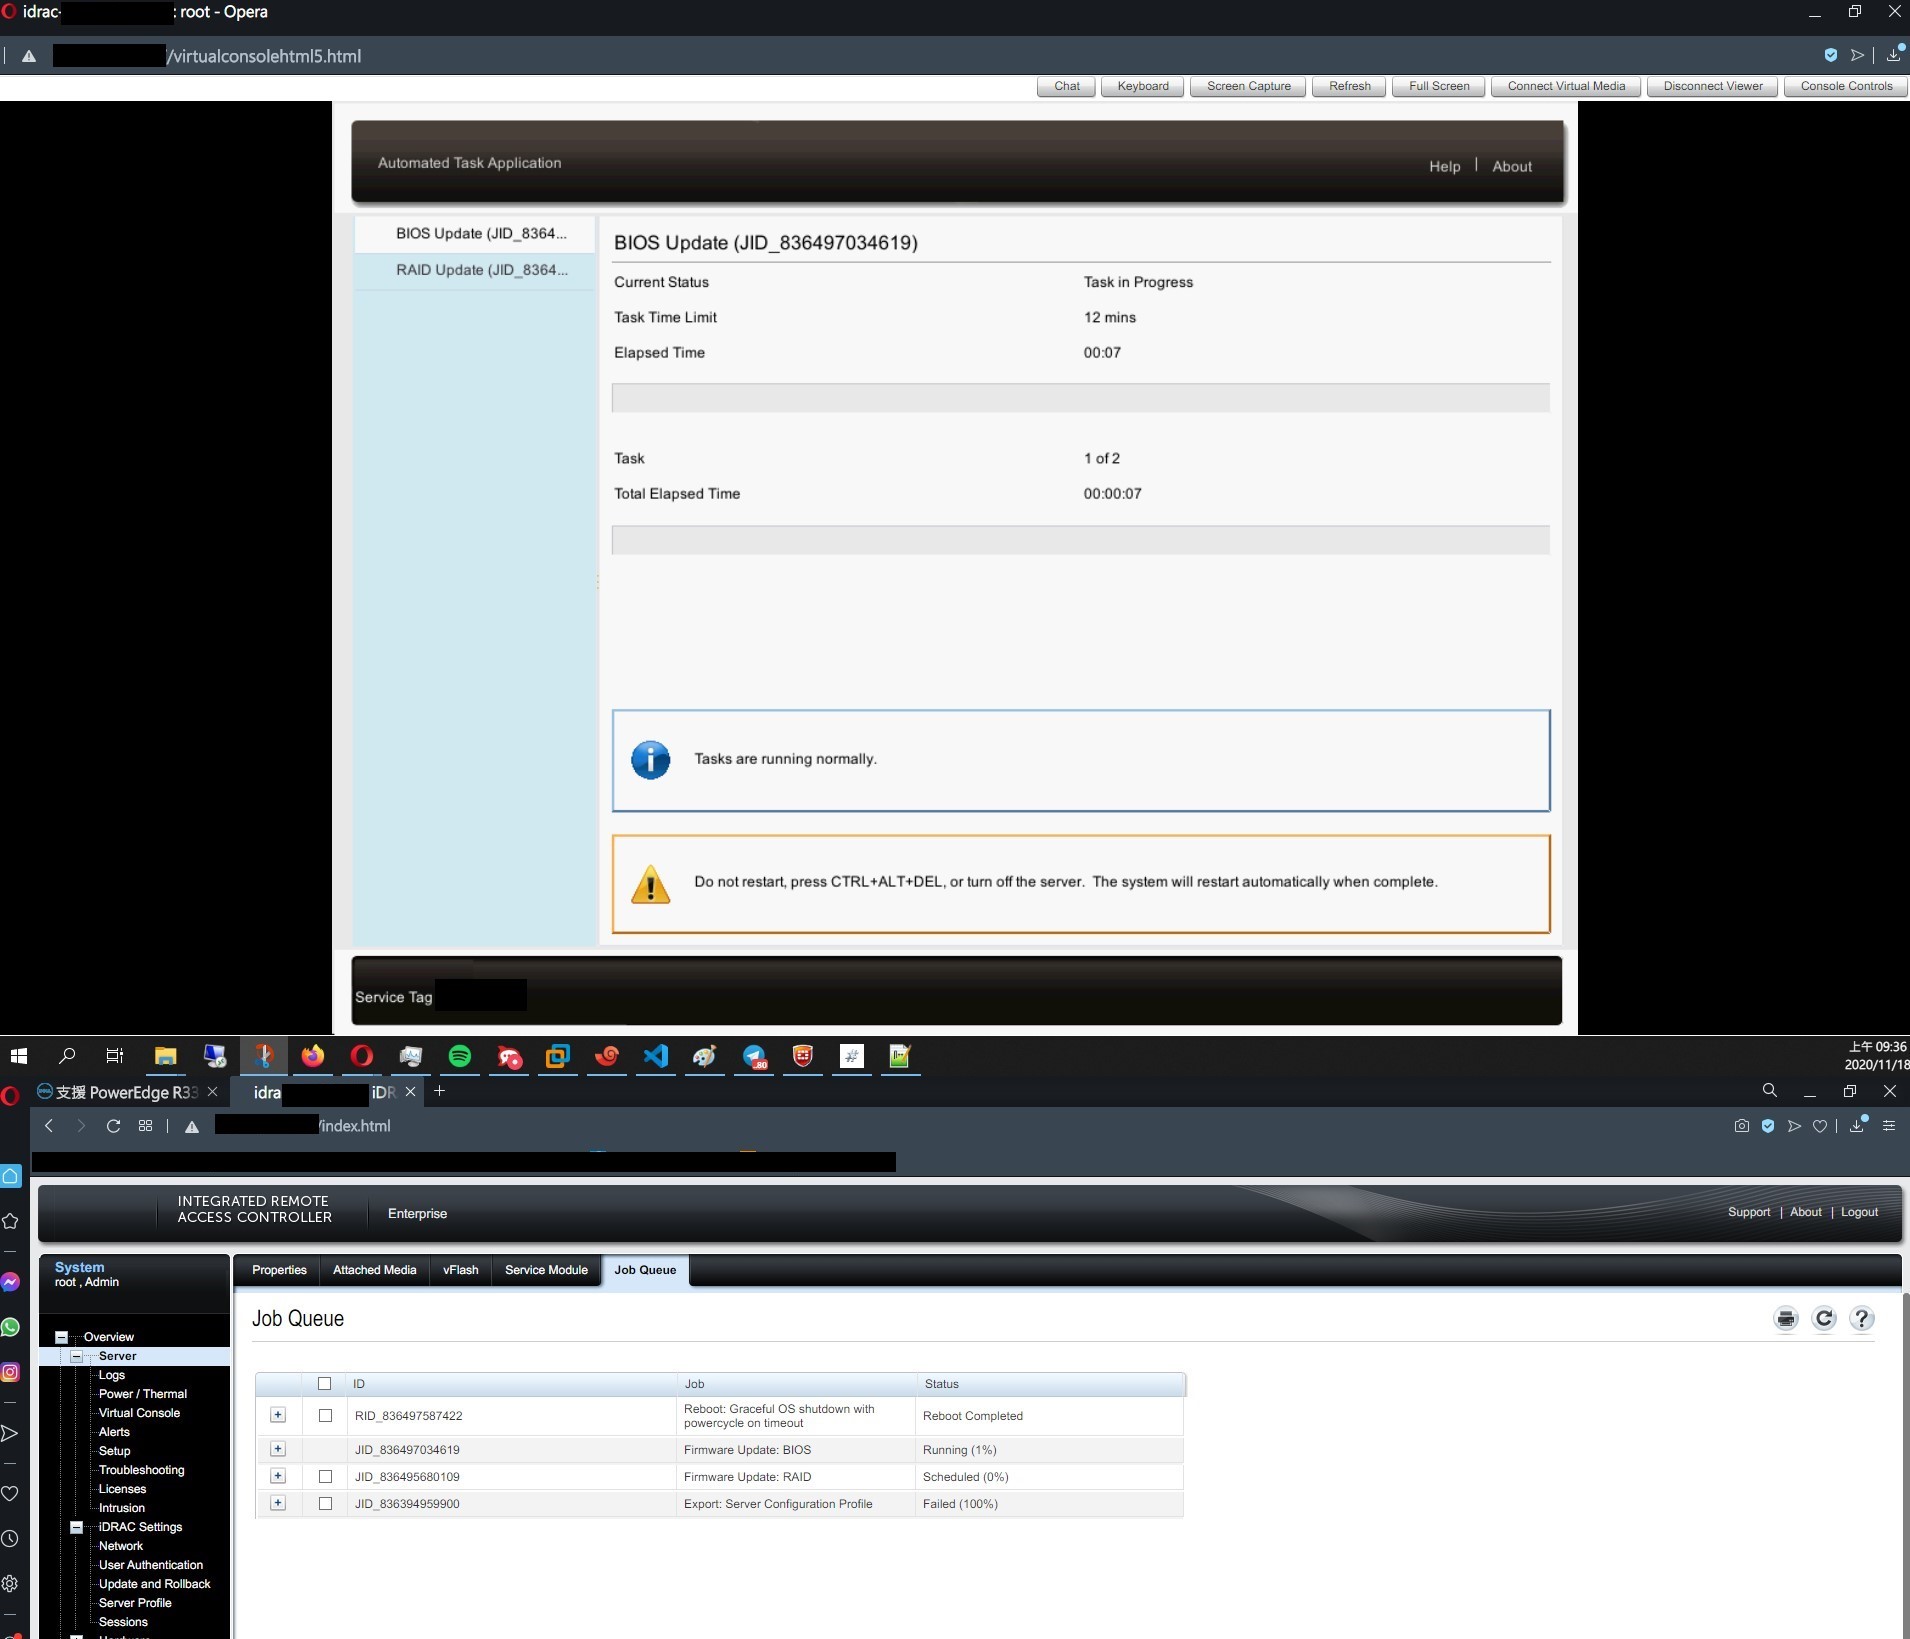Open Visual Studio Code from the taskbar
Screen dimensions: 1910x1639
point(656,1056)
